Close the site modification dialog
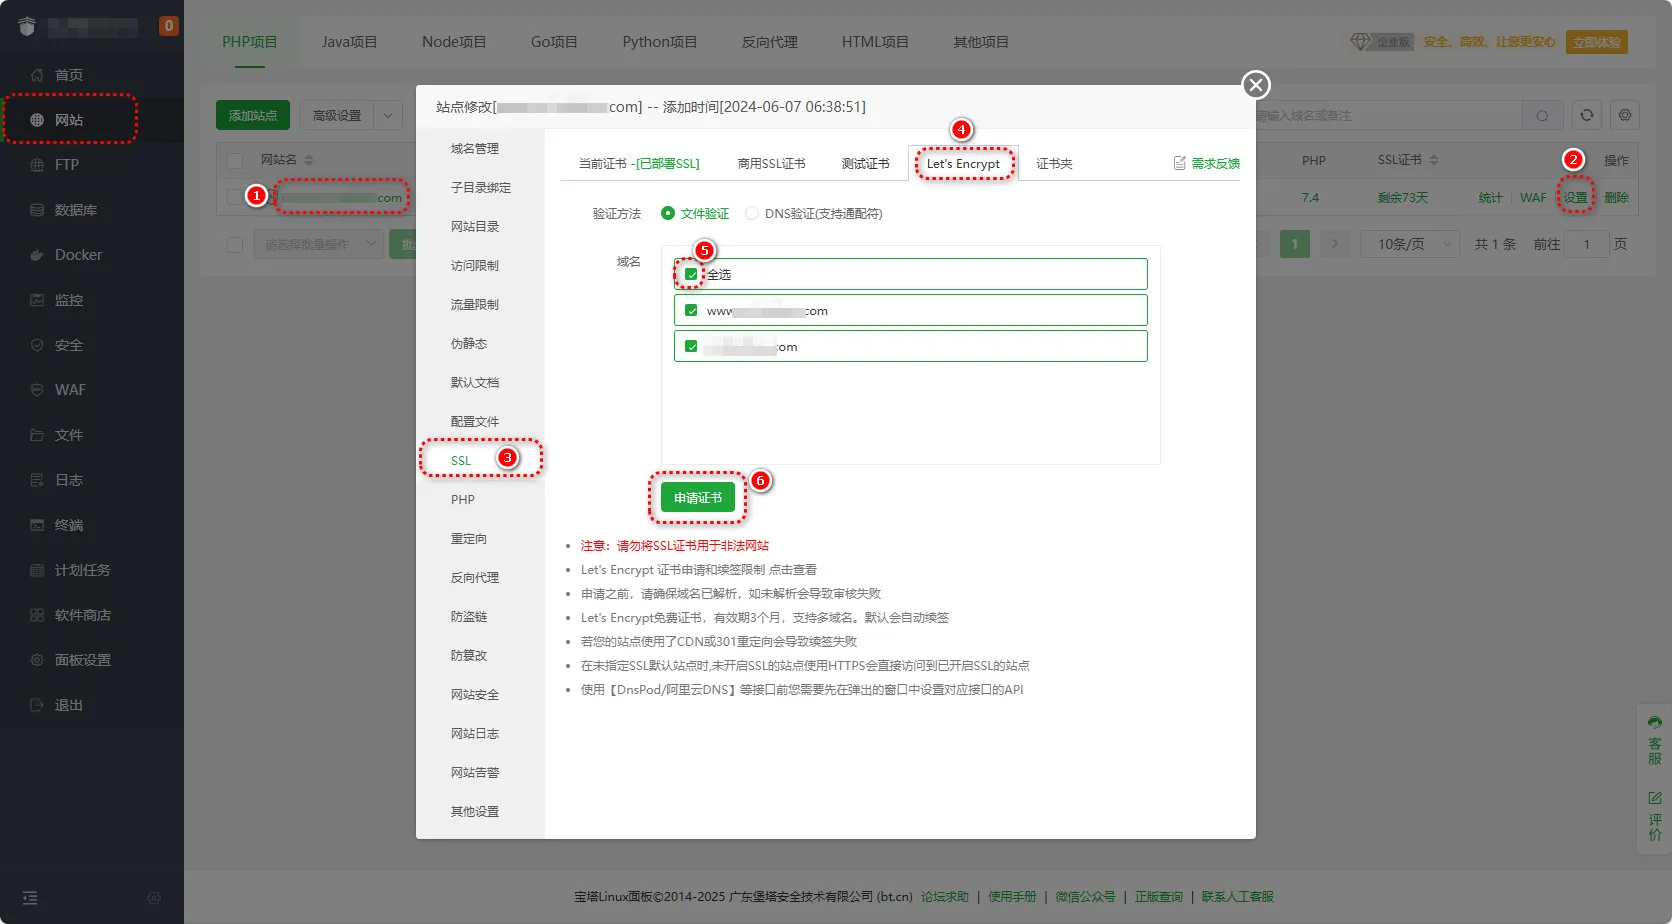Screen dimensions: 1672x924 (1256, 85)
